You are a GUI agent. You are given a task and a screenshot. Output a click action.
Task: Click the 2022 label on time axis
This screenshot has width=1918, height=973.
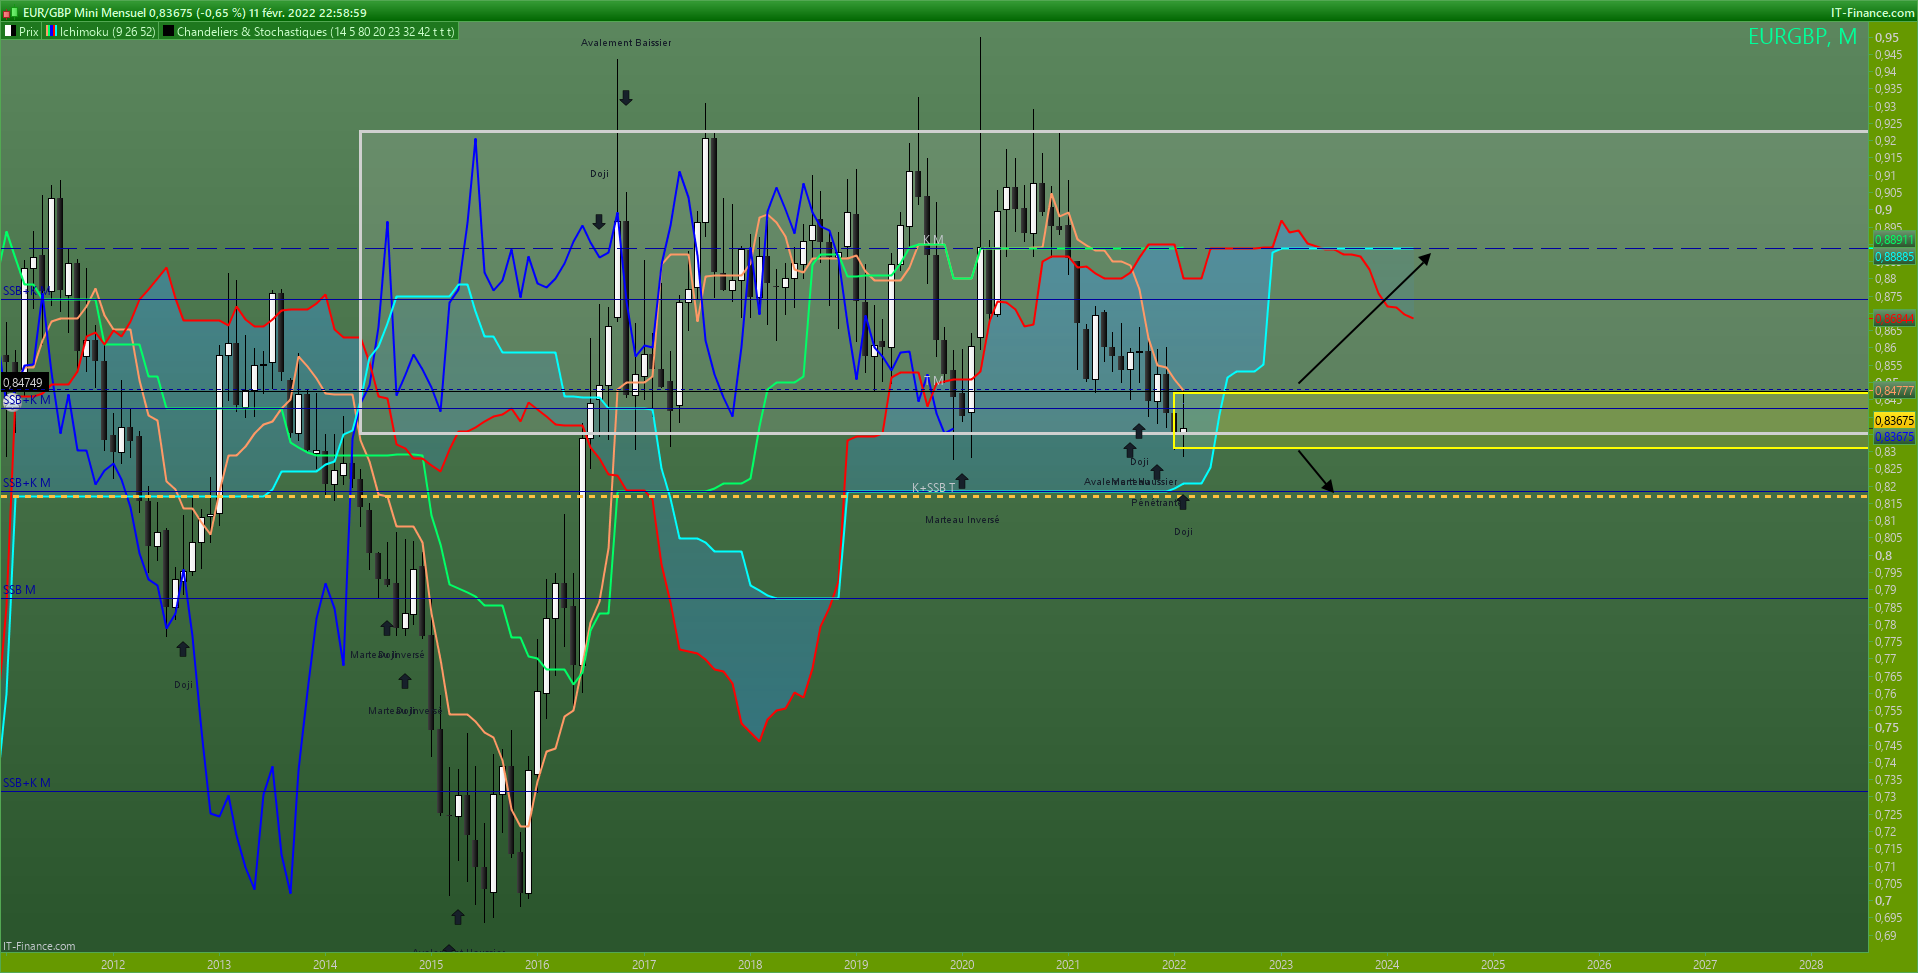coord(1173,964)
